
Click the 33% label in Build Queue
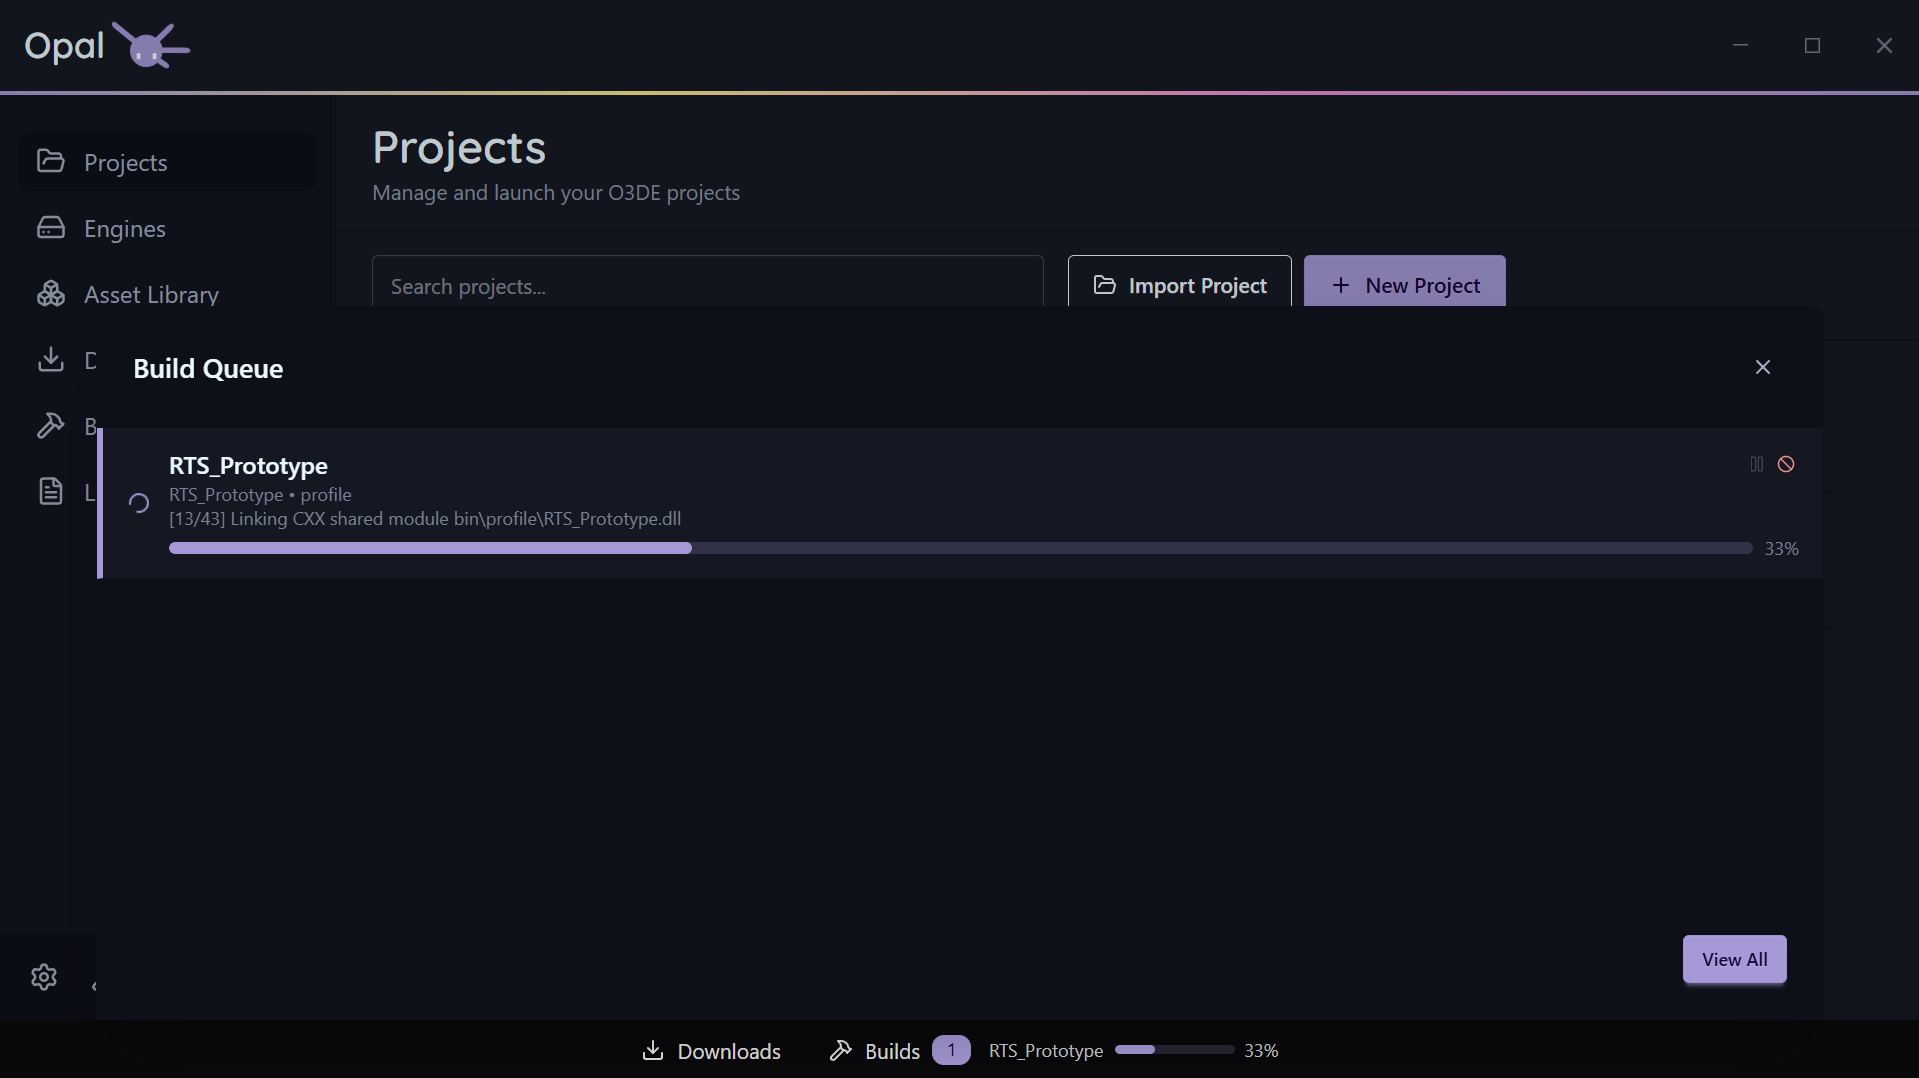tap(1781, 548)
